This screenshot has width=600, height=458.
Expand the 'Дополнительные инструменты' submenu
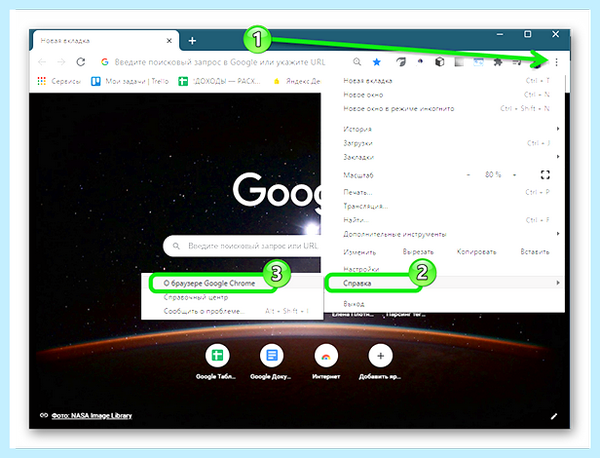pos(443,234)
